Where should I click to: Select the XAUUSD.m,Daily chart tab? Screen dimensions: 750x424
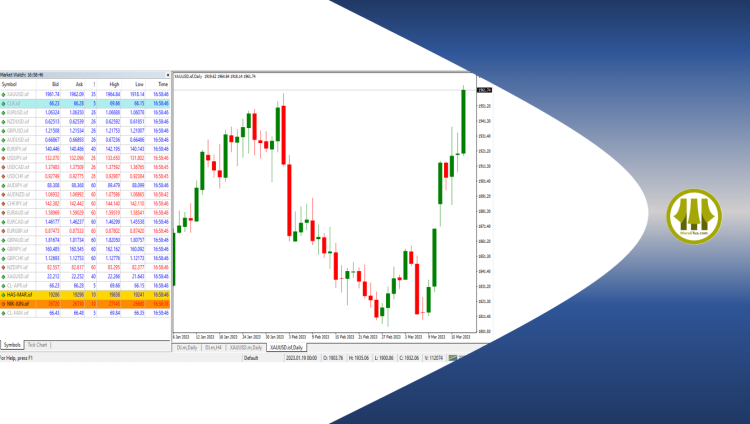coord(245,347)
